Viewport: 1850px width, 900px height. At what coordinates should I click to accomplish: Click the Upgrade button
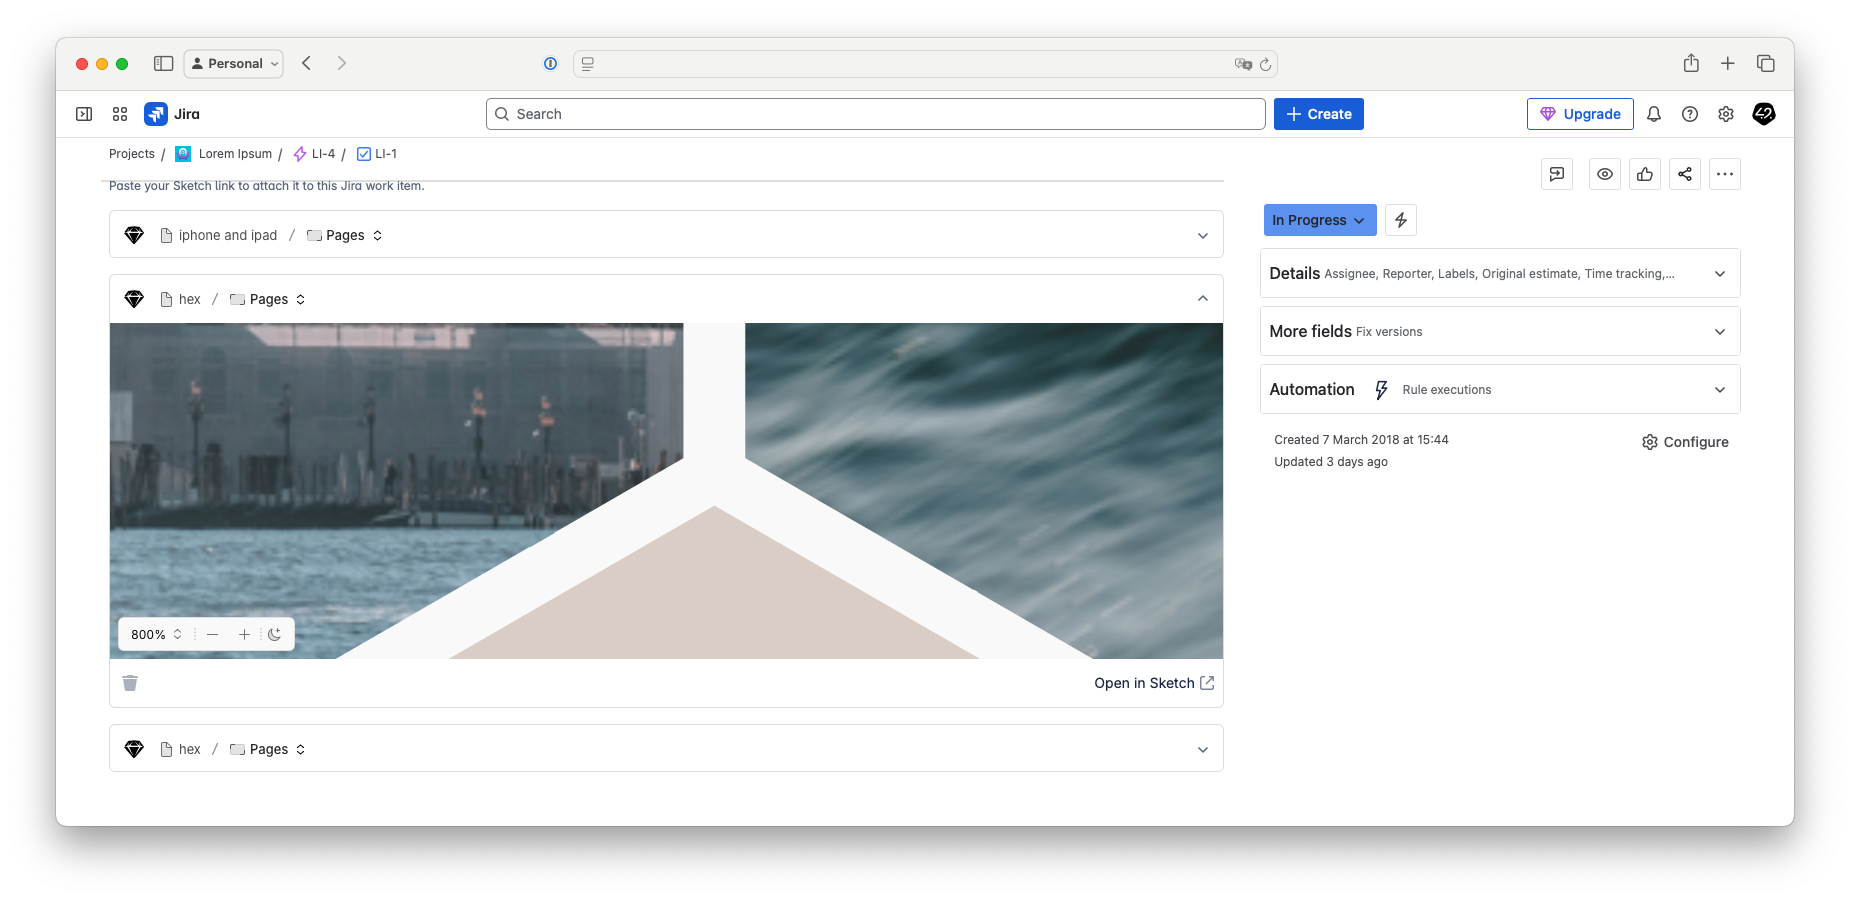click(1580, 114)
